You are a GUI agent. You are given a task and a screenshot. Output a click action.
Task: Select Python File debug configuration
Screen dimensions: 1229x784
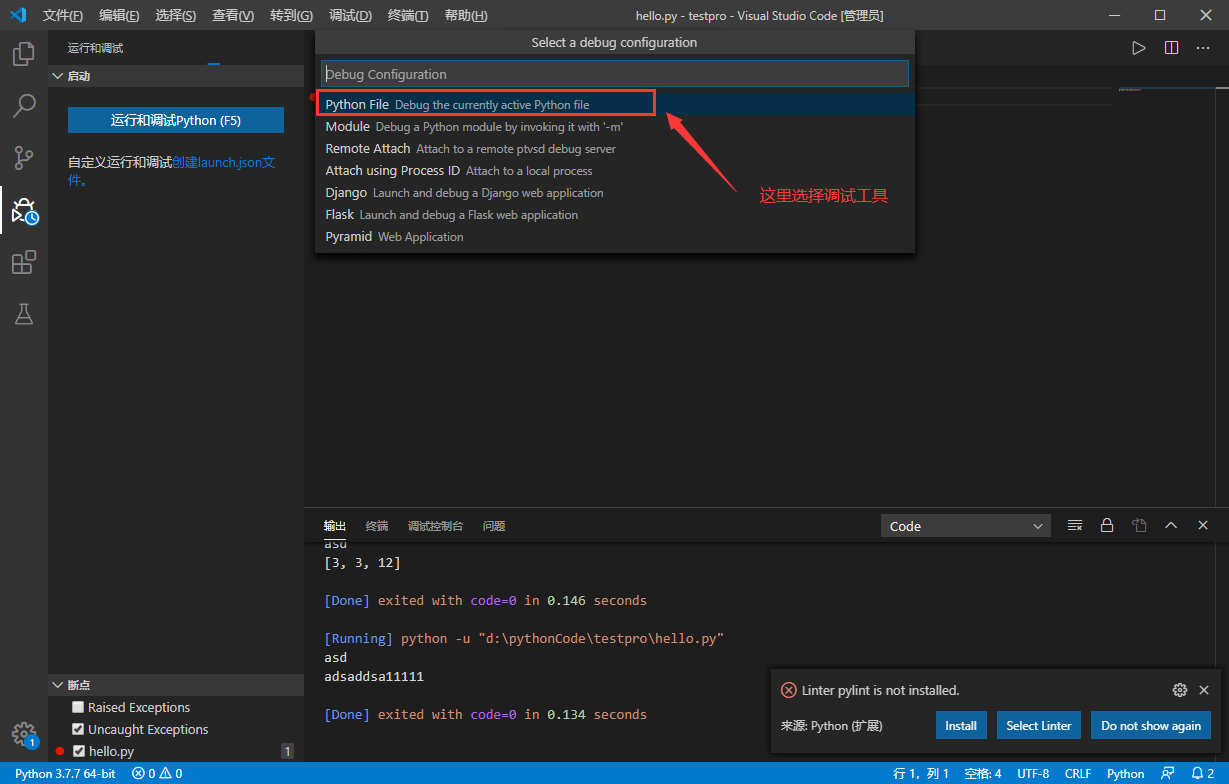coord(614,104)
